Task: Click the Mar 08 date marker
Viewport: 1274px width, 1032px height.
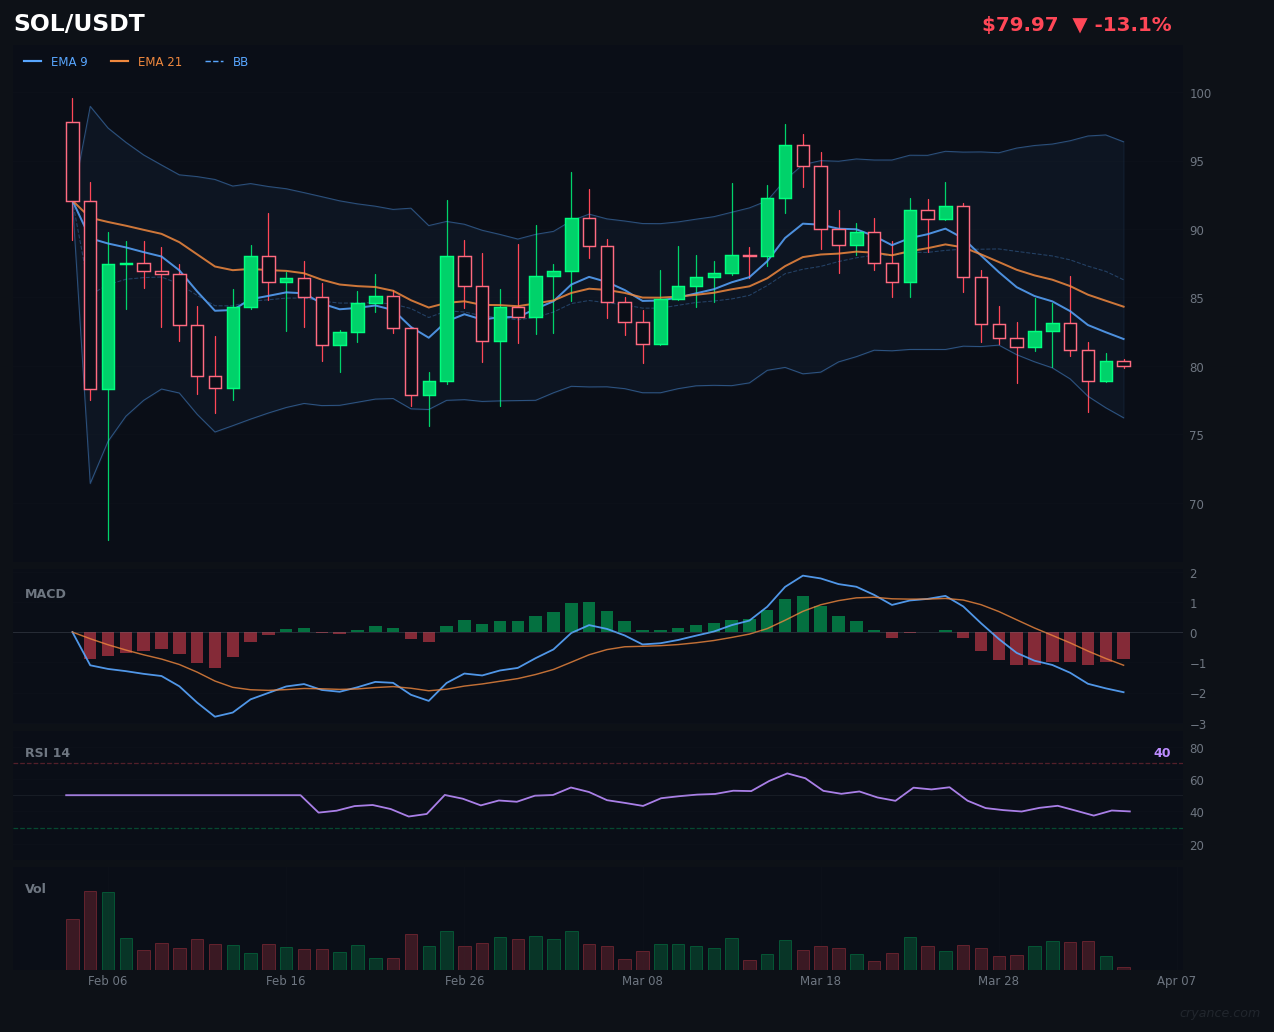Action: pos(642,981)
